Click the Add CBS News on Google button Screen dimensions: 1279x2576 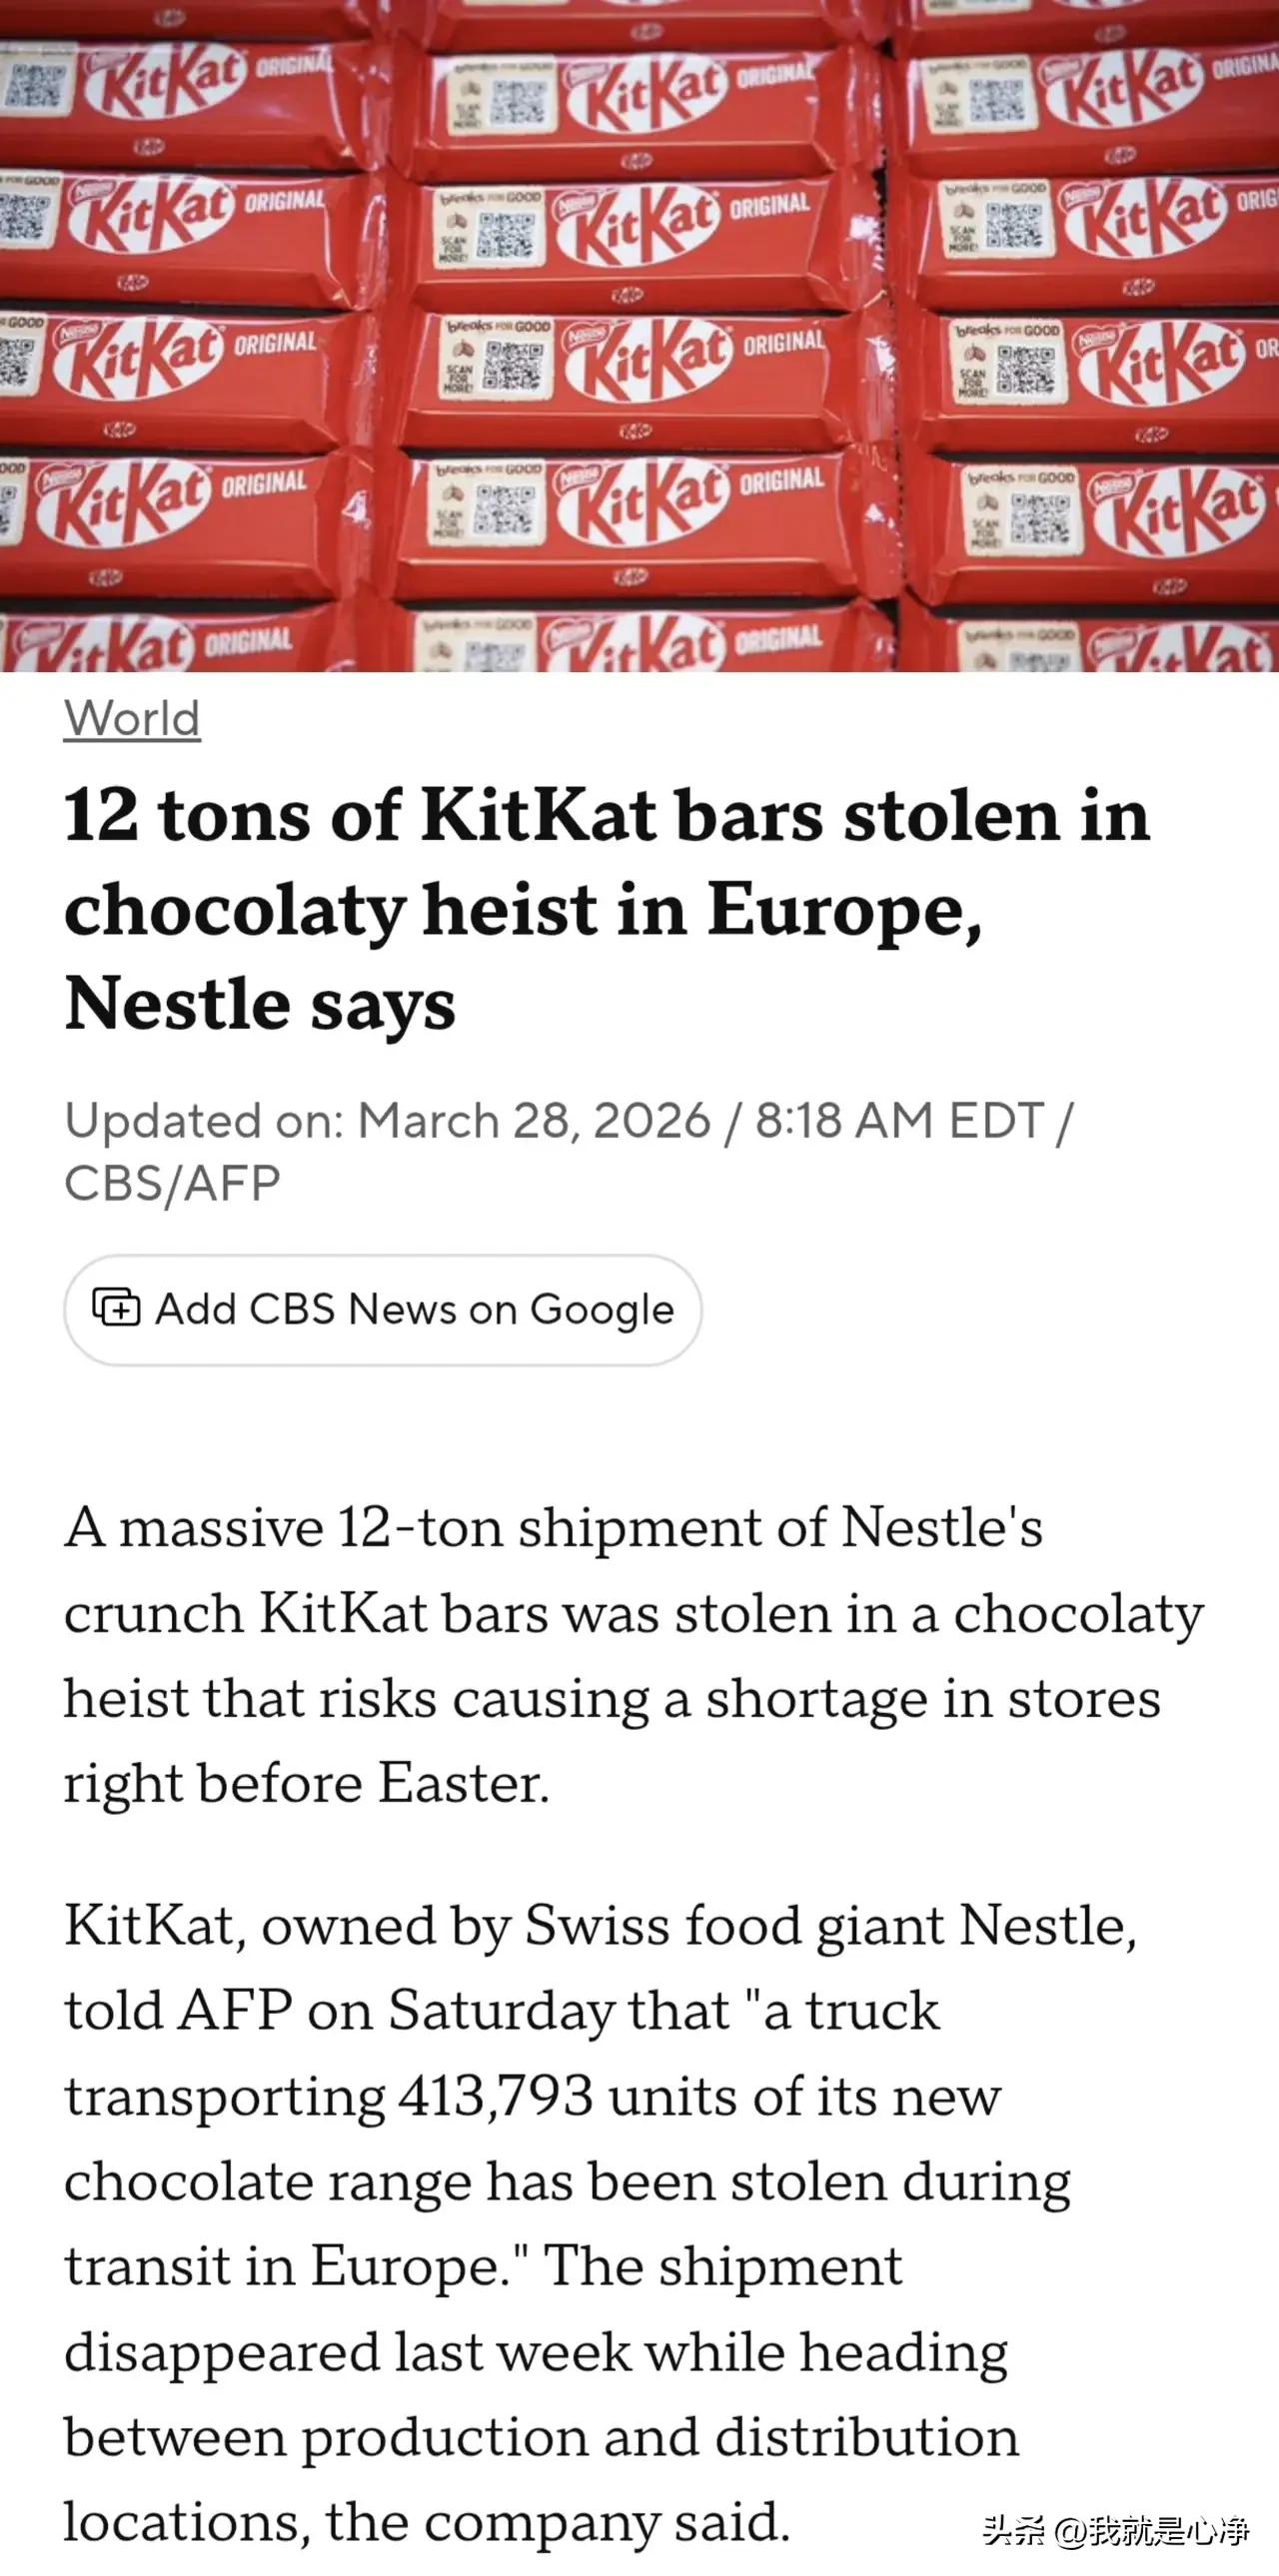pyautogui.click(x=383, y=1310)
